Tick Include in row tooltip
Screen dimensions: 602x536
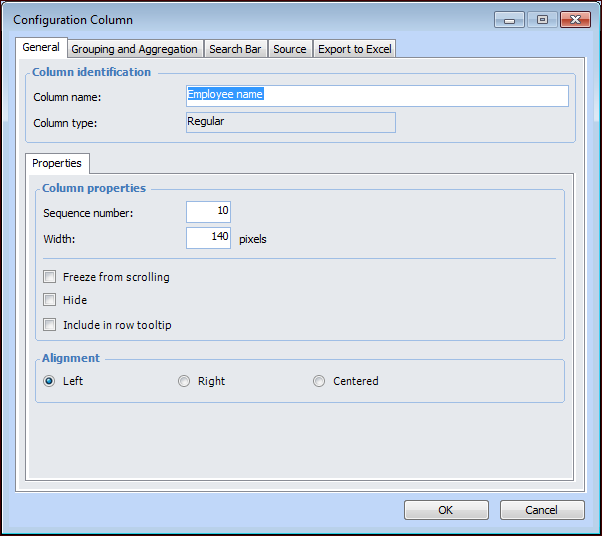click(50, 325)
